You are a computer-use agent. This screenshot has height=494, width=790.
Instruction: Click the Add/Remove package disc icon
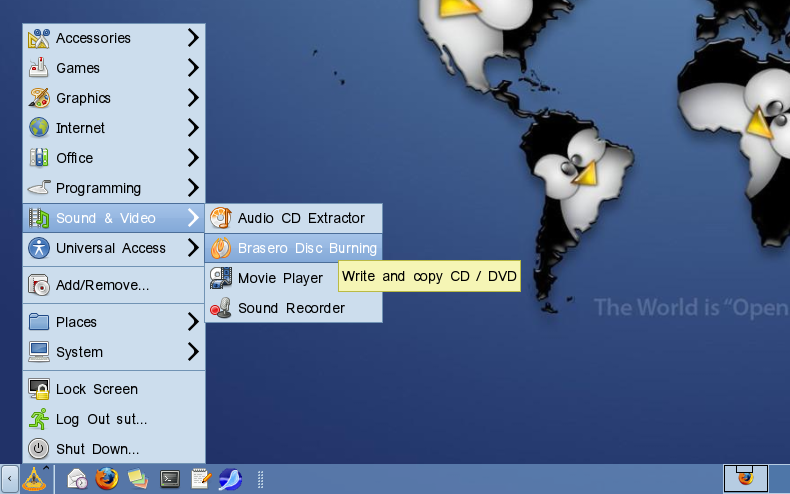click(x=39, y=285)
